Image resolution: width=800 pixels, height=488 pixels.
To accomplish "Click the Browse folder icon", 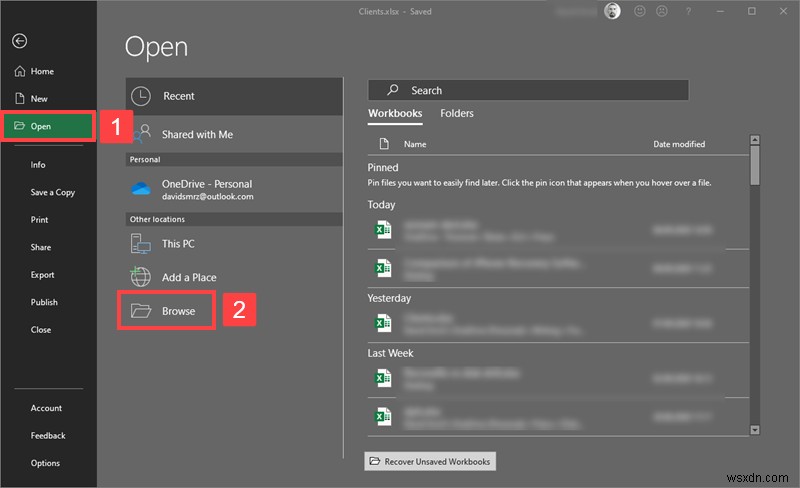I will (142, 311).
